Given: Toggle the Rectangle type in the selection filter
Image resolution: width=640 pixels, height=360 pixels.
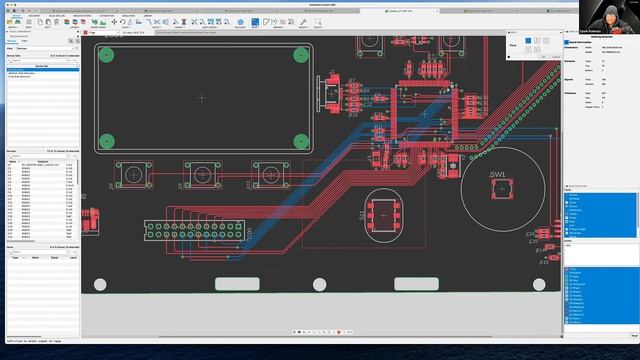Looking at the screenshot, I should (567, 233).
